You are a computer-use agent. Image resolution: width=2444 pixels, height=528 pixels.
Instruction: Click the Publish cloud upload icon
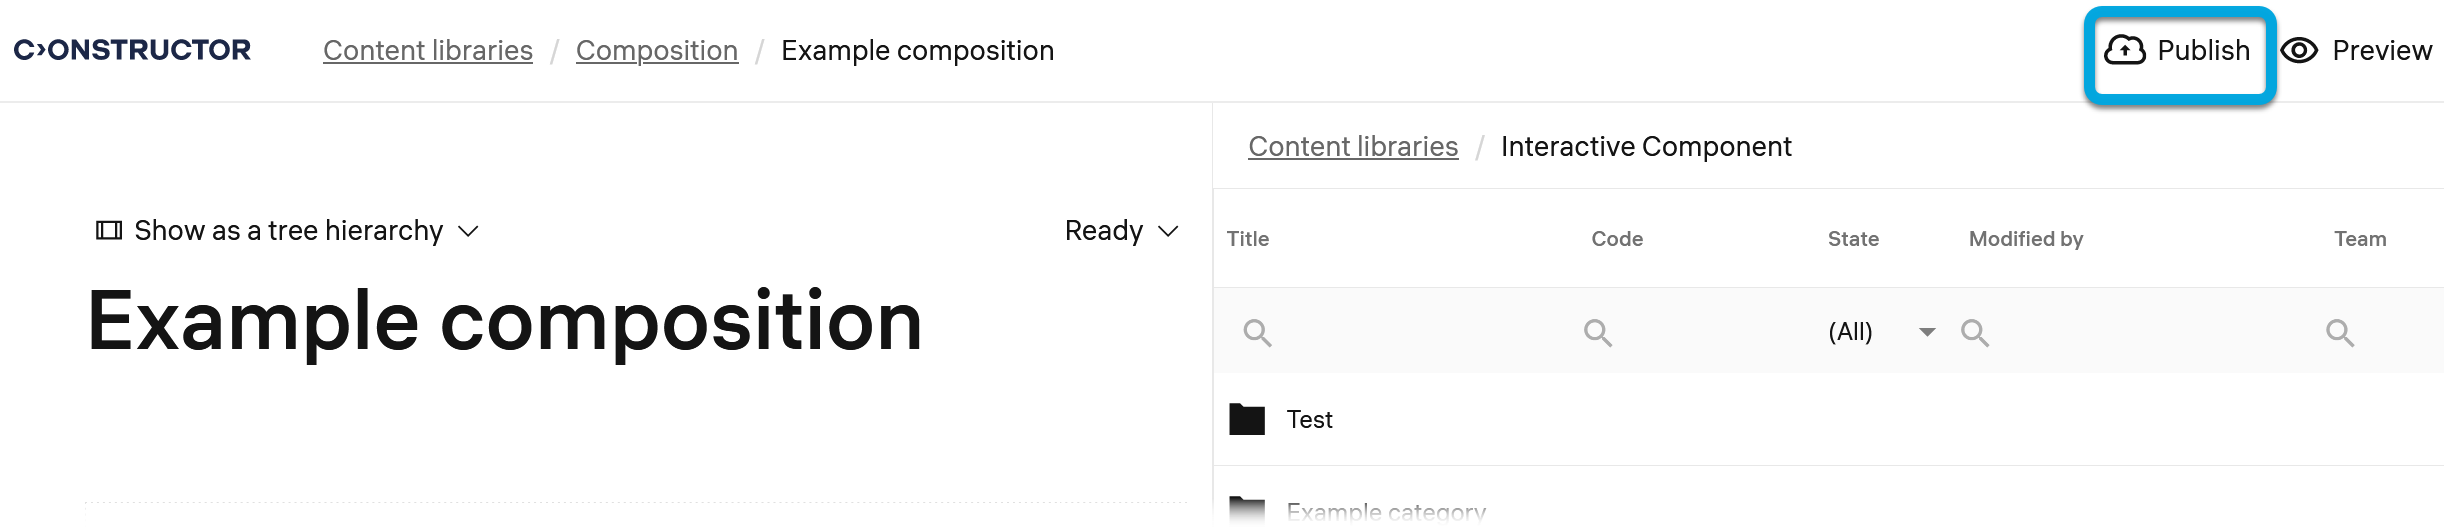click(2124, 50)
